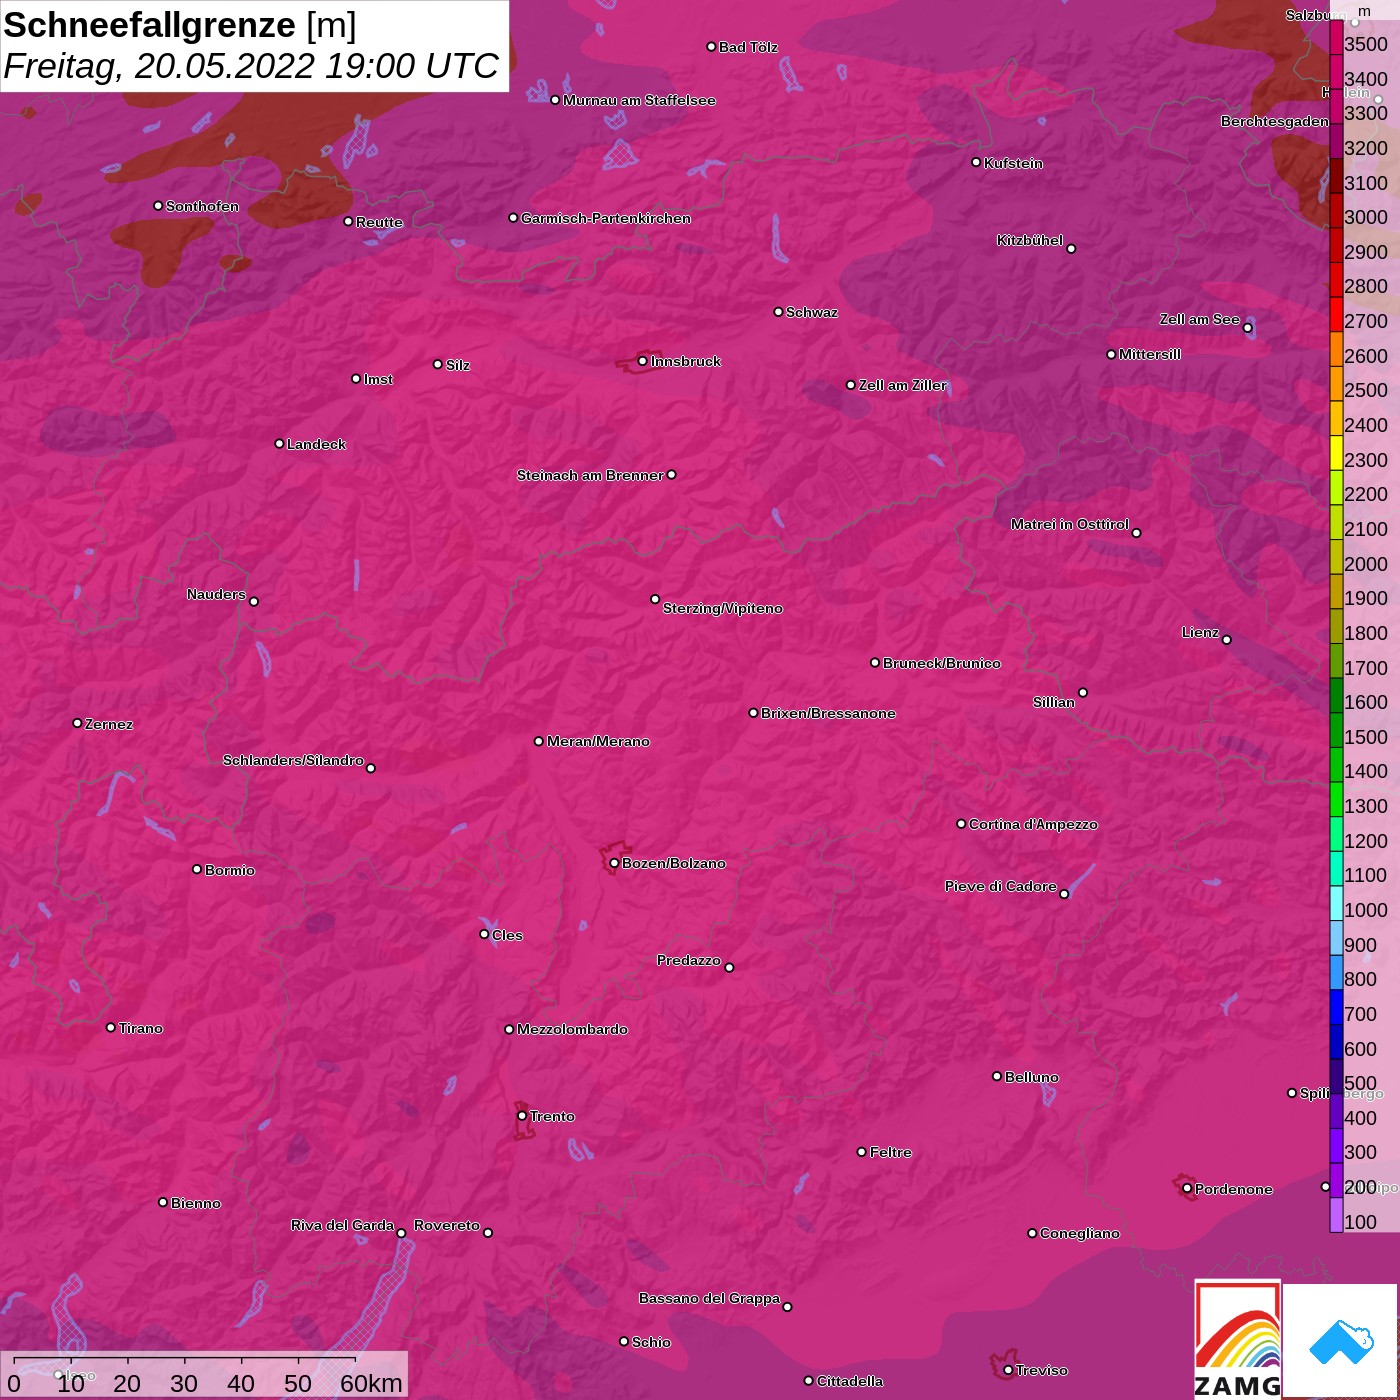This screenshot has width=1400, height=1400.
Task: Select the Nauders label
Action: tap(216, 594)
